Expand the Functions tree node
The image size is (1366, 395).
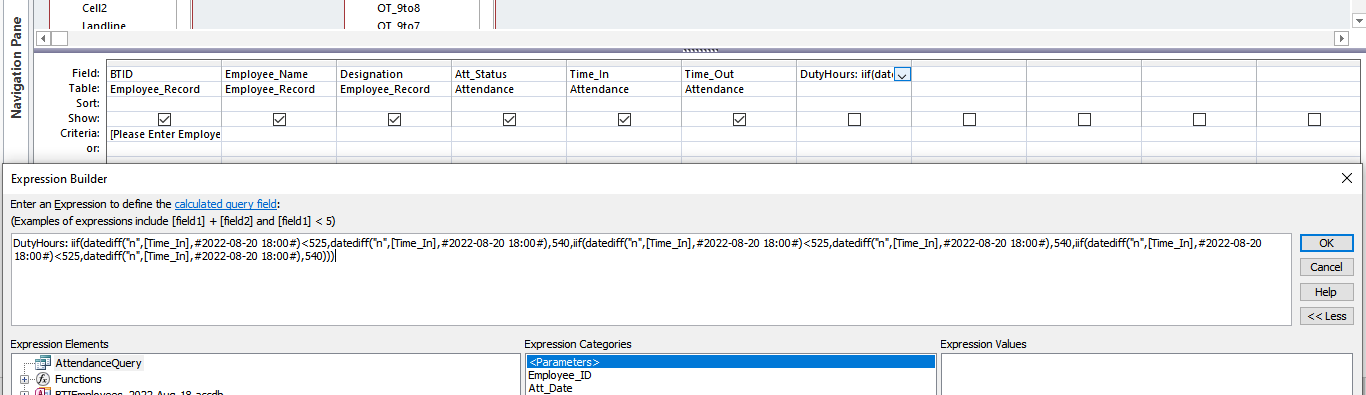(25, 380)
